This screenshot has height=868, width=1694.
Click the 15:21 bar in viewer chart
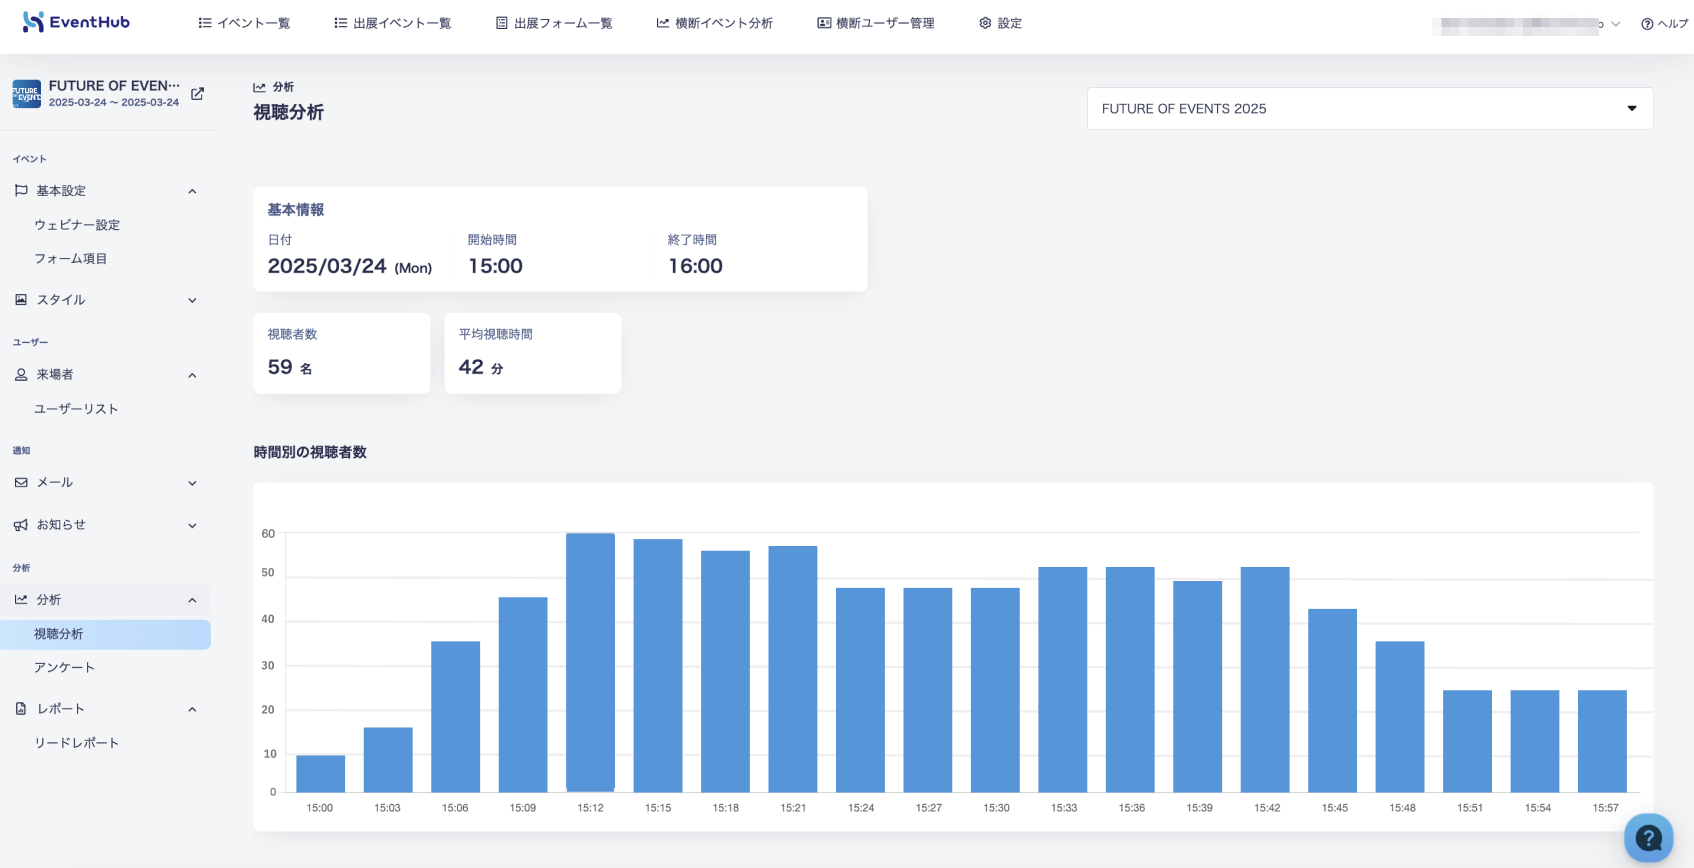[793, 669]
